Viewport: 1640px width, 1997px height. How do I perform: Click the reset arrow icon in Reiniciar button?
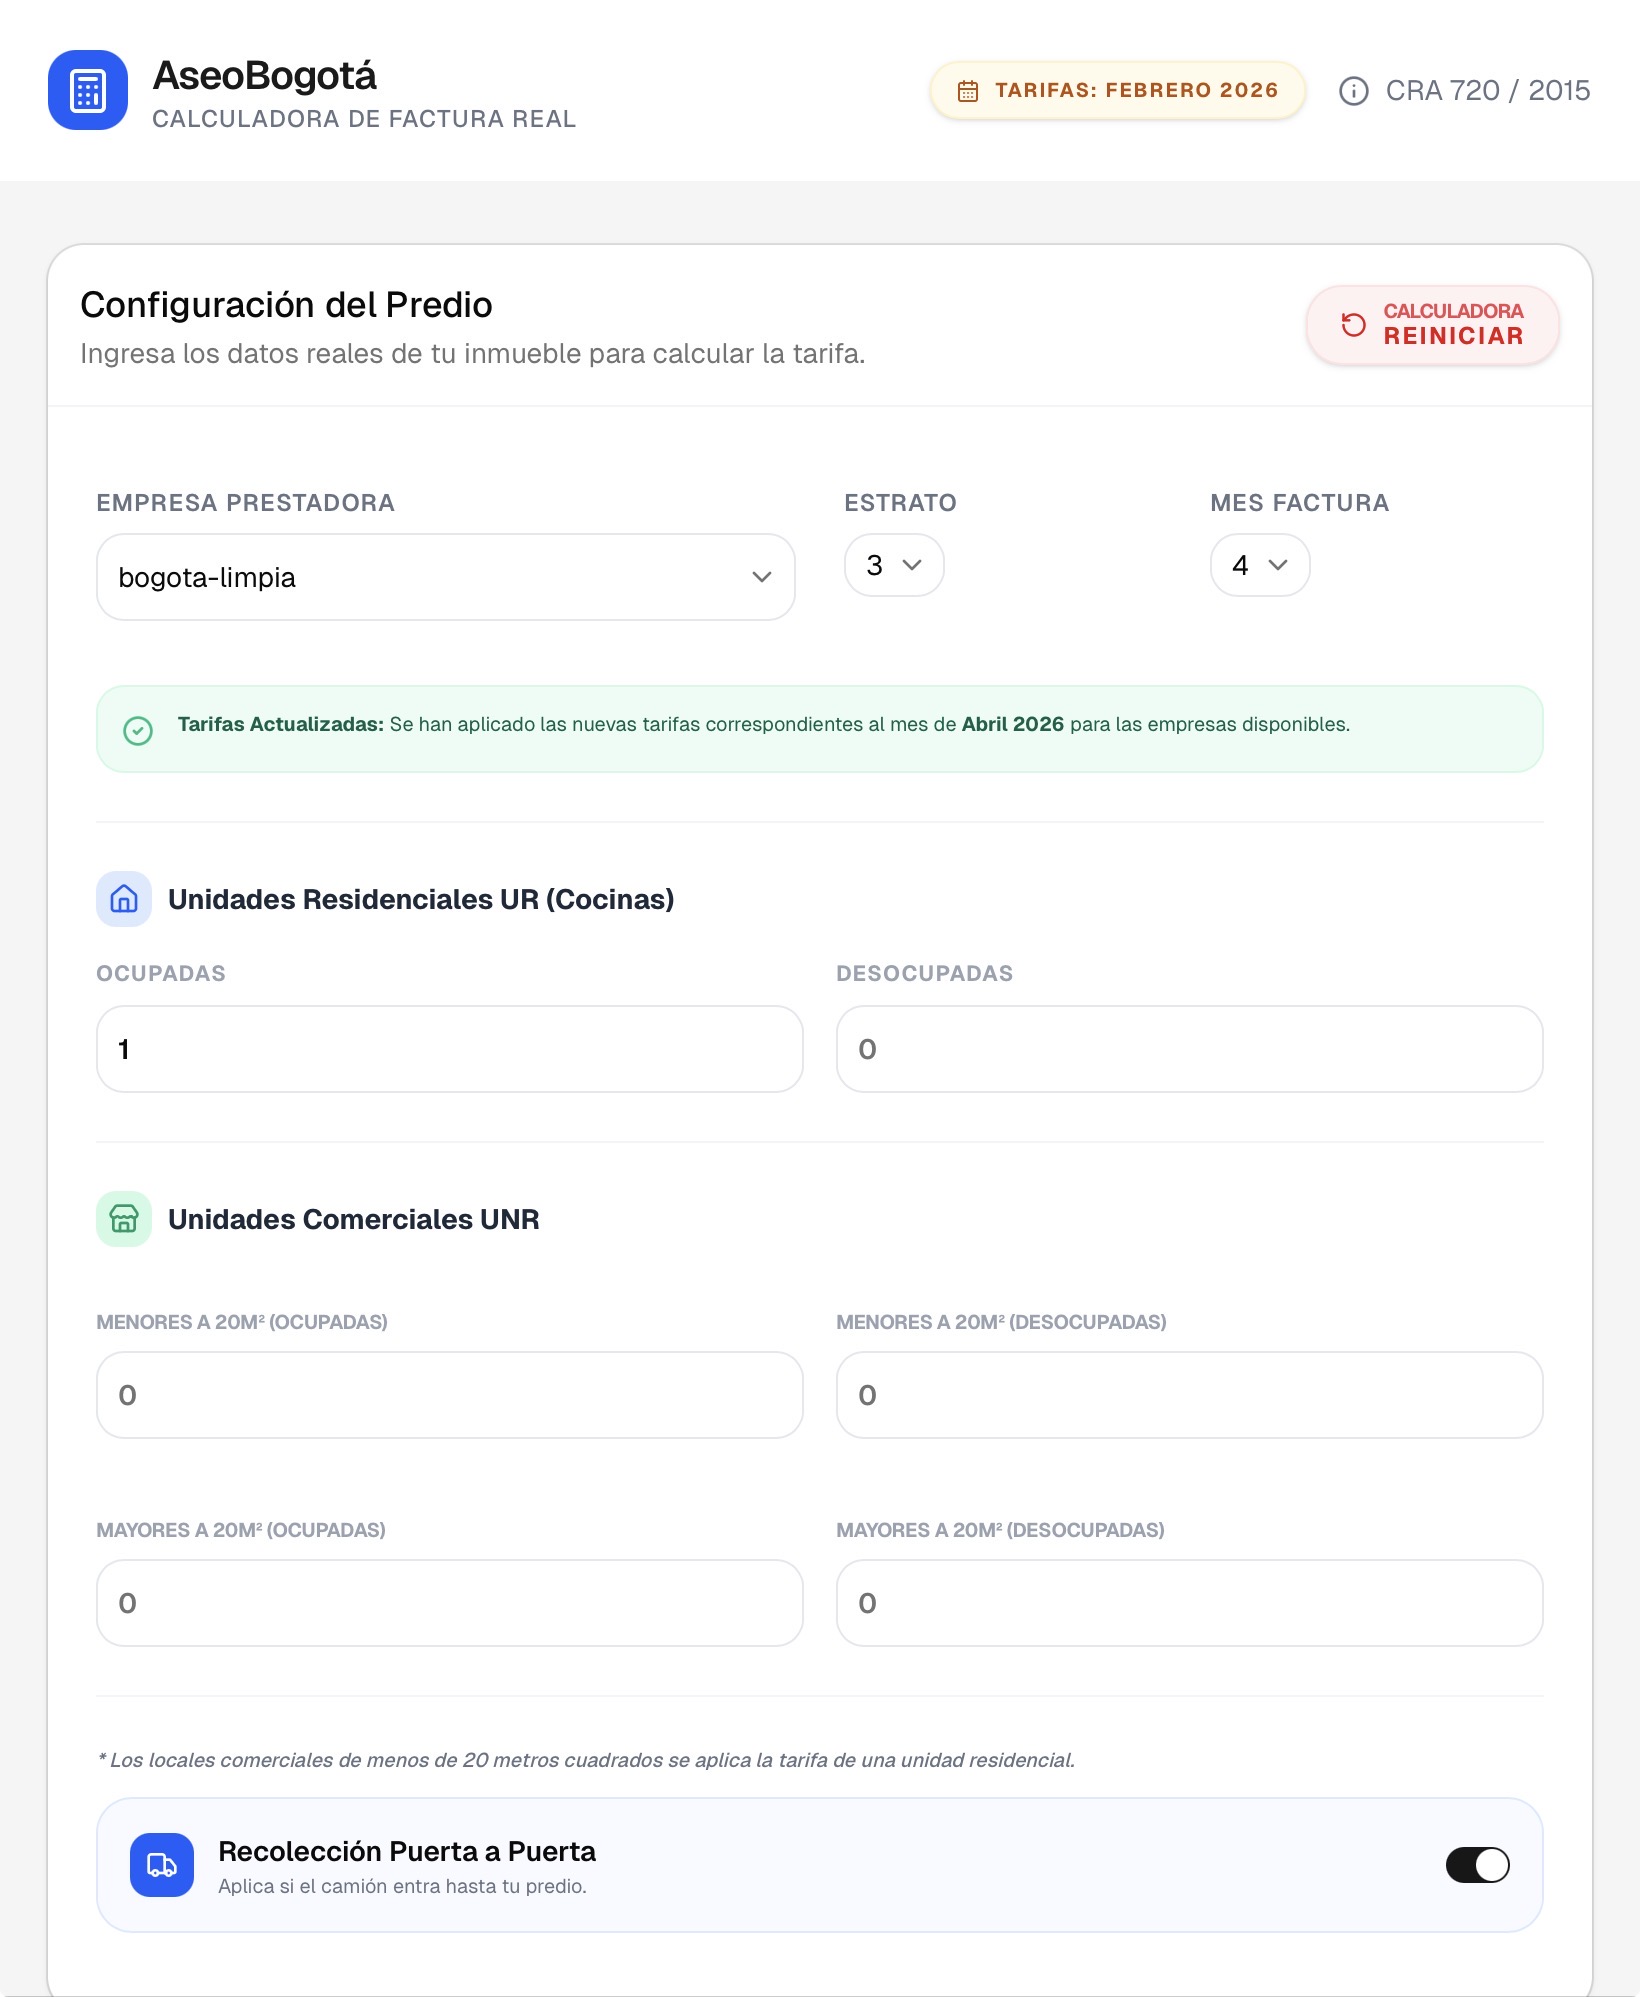point(1354,324)
